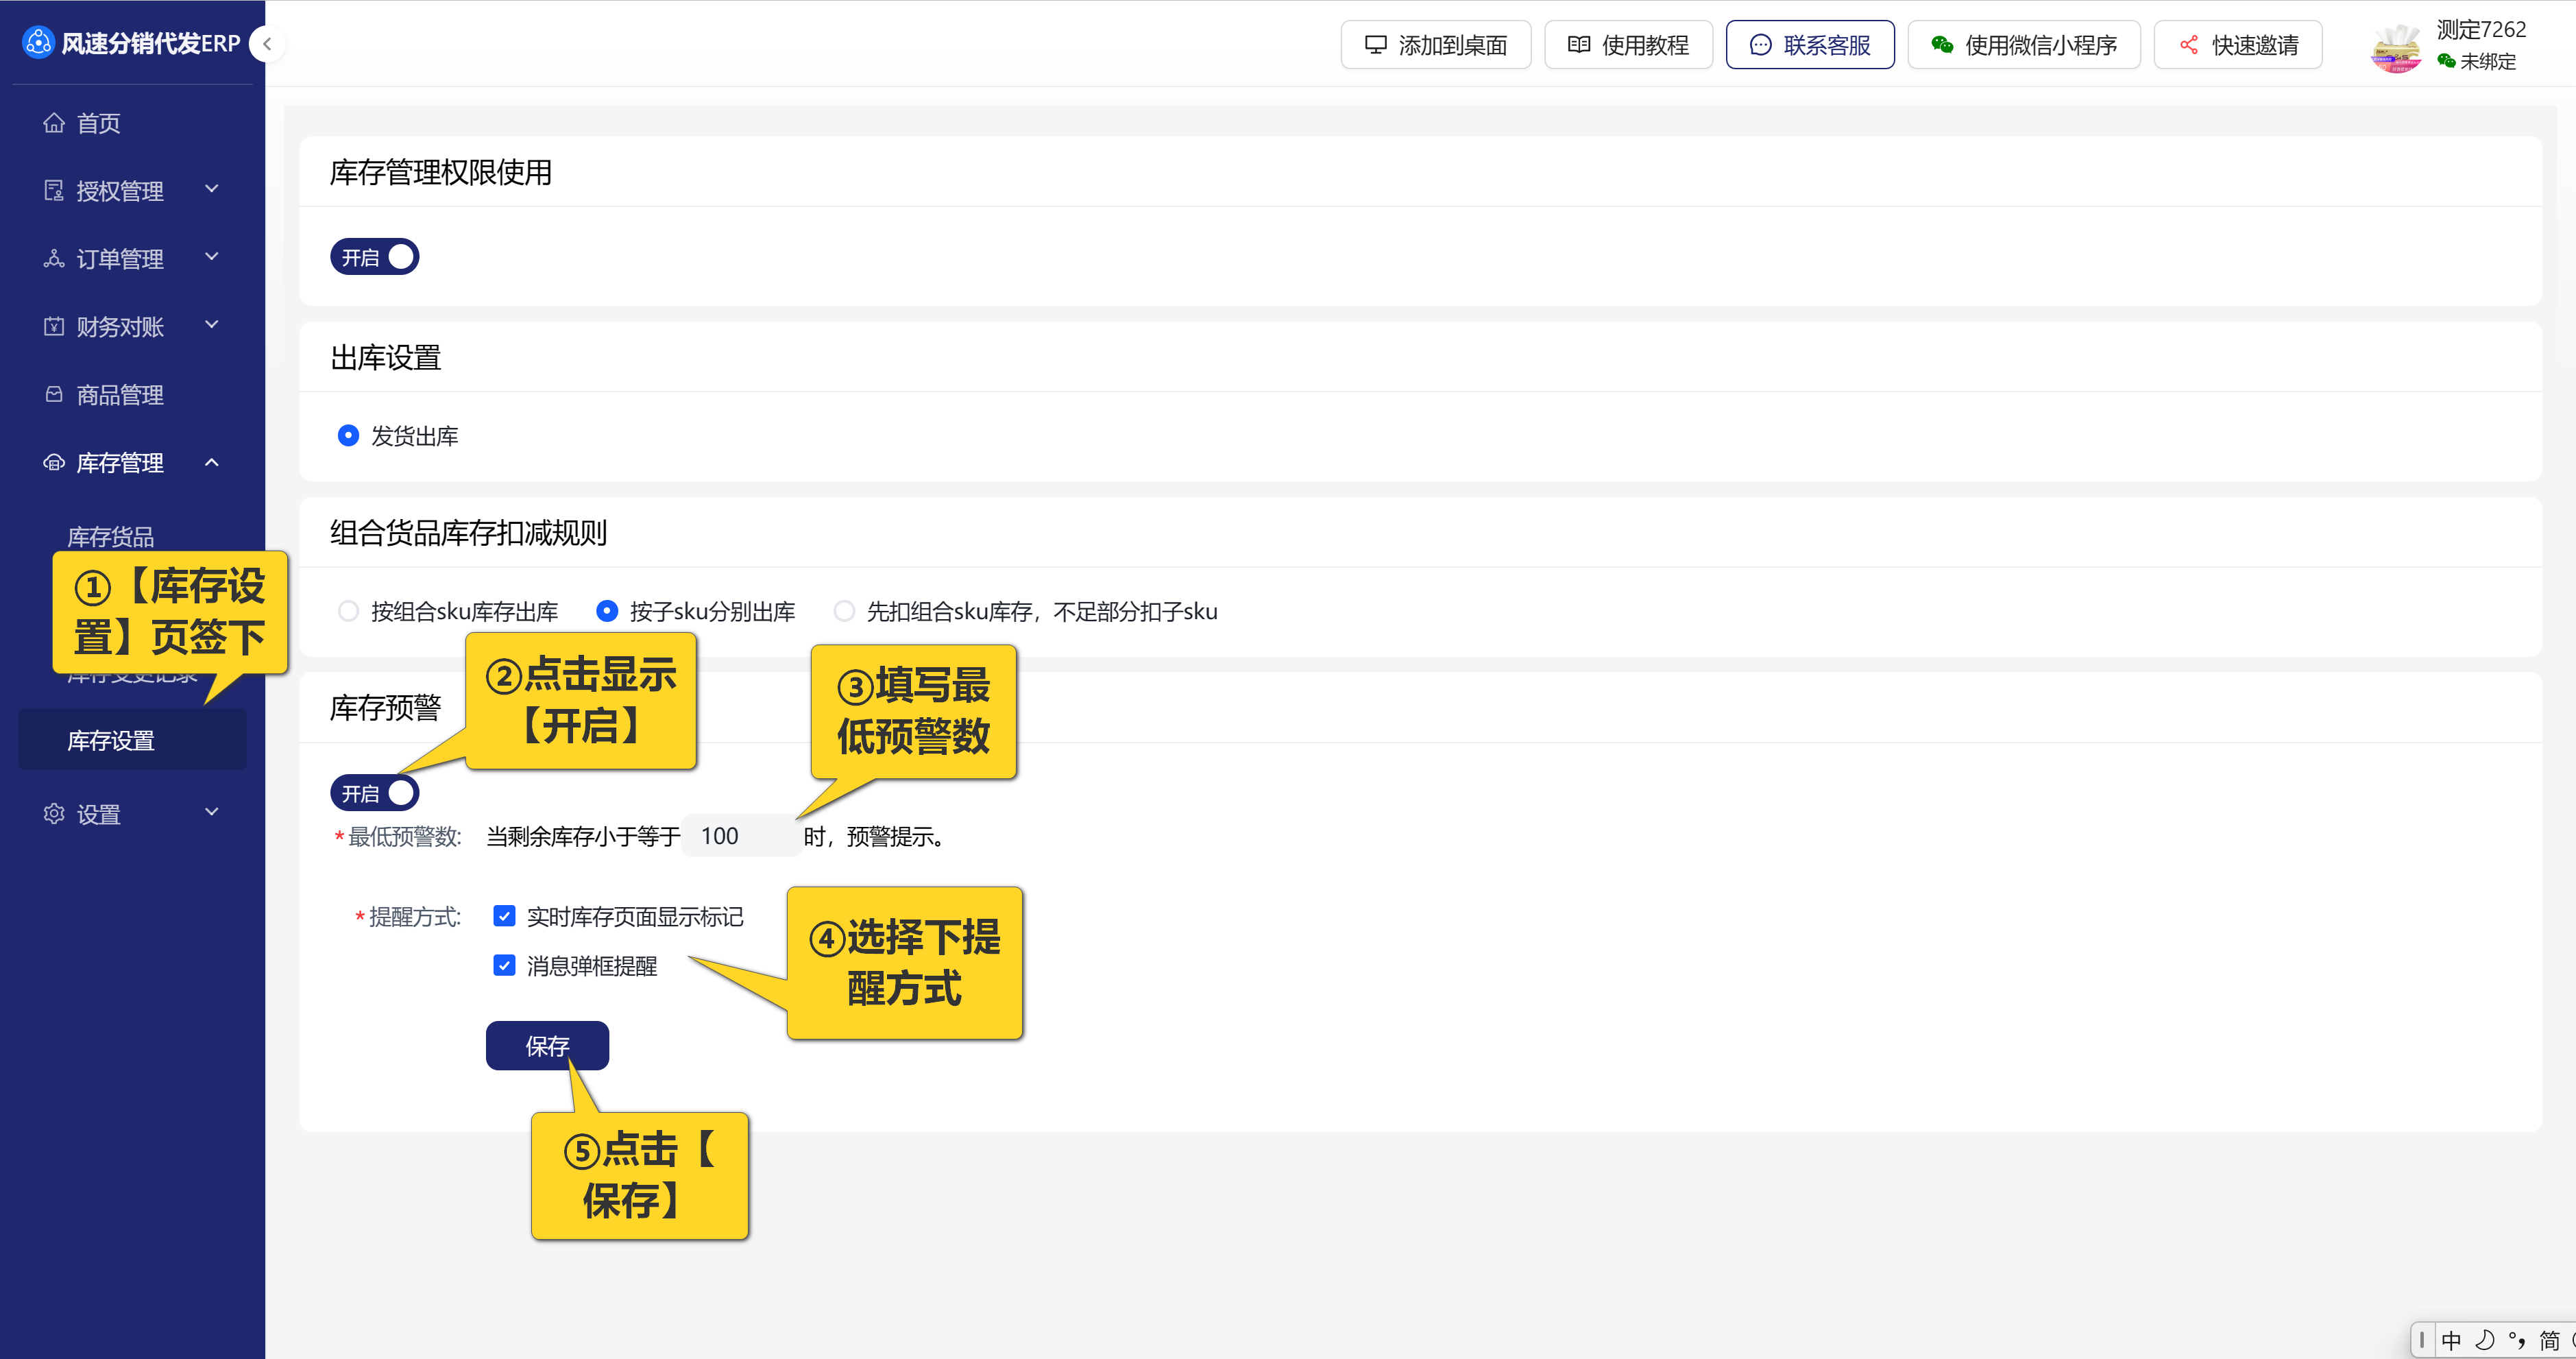Screen dimensions: 2576x1359
Task: Click the 商品管理 sidebar icon
Action: tap(54, 395)
